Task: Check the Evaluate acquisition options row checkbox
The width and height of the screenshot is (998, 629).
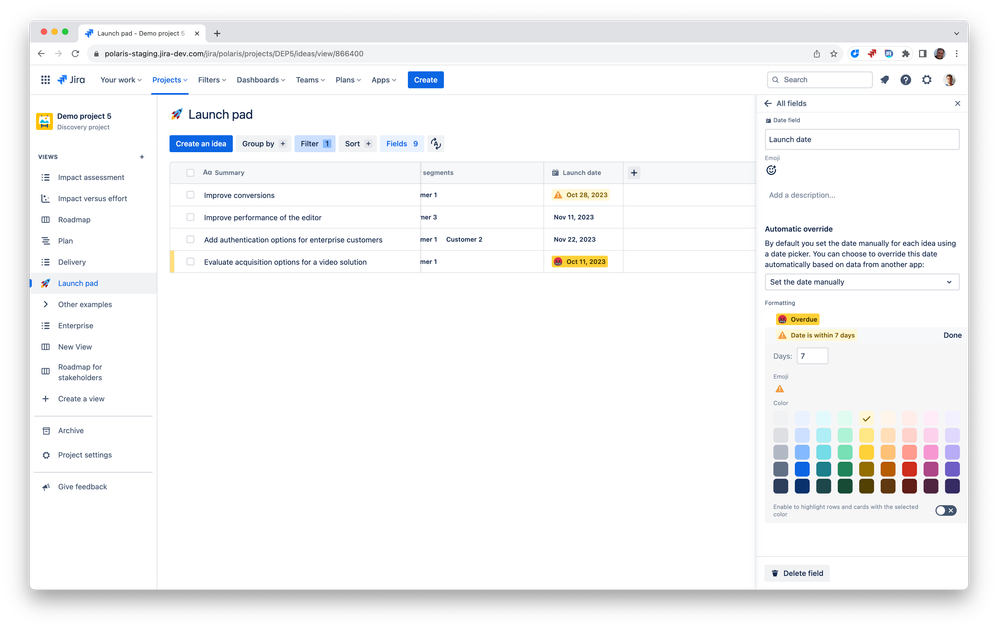Action: pyautogui.click(x=190, y=262)
